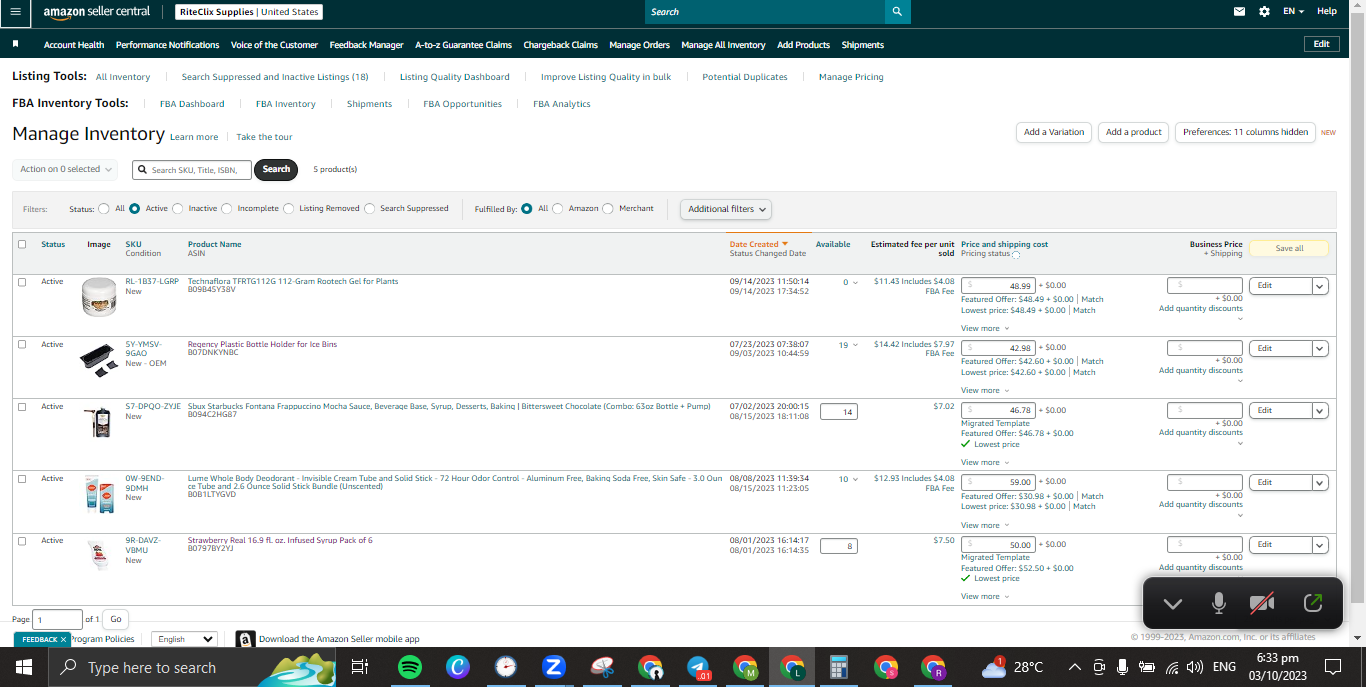Open Account Health menu
The image size is (1366, 687).
point(74,45)
